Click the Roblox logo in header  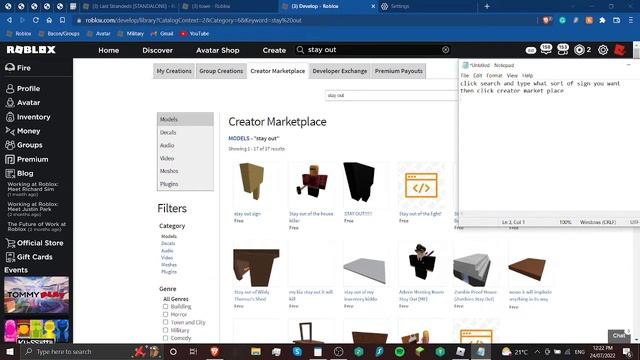(31, 50)
